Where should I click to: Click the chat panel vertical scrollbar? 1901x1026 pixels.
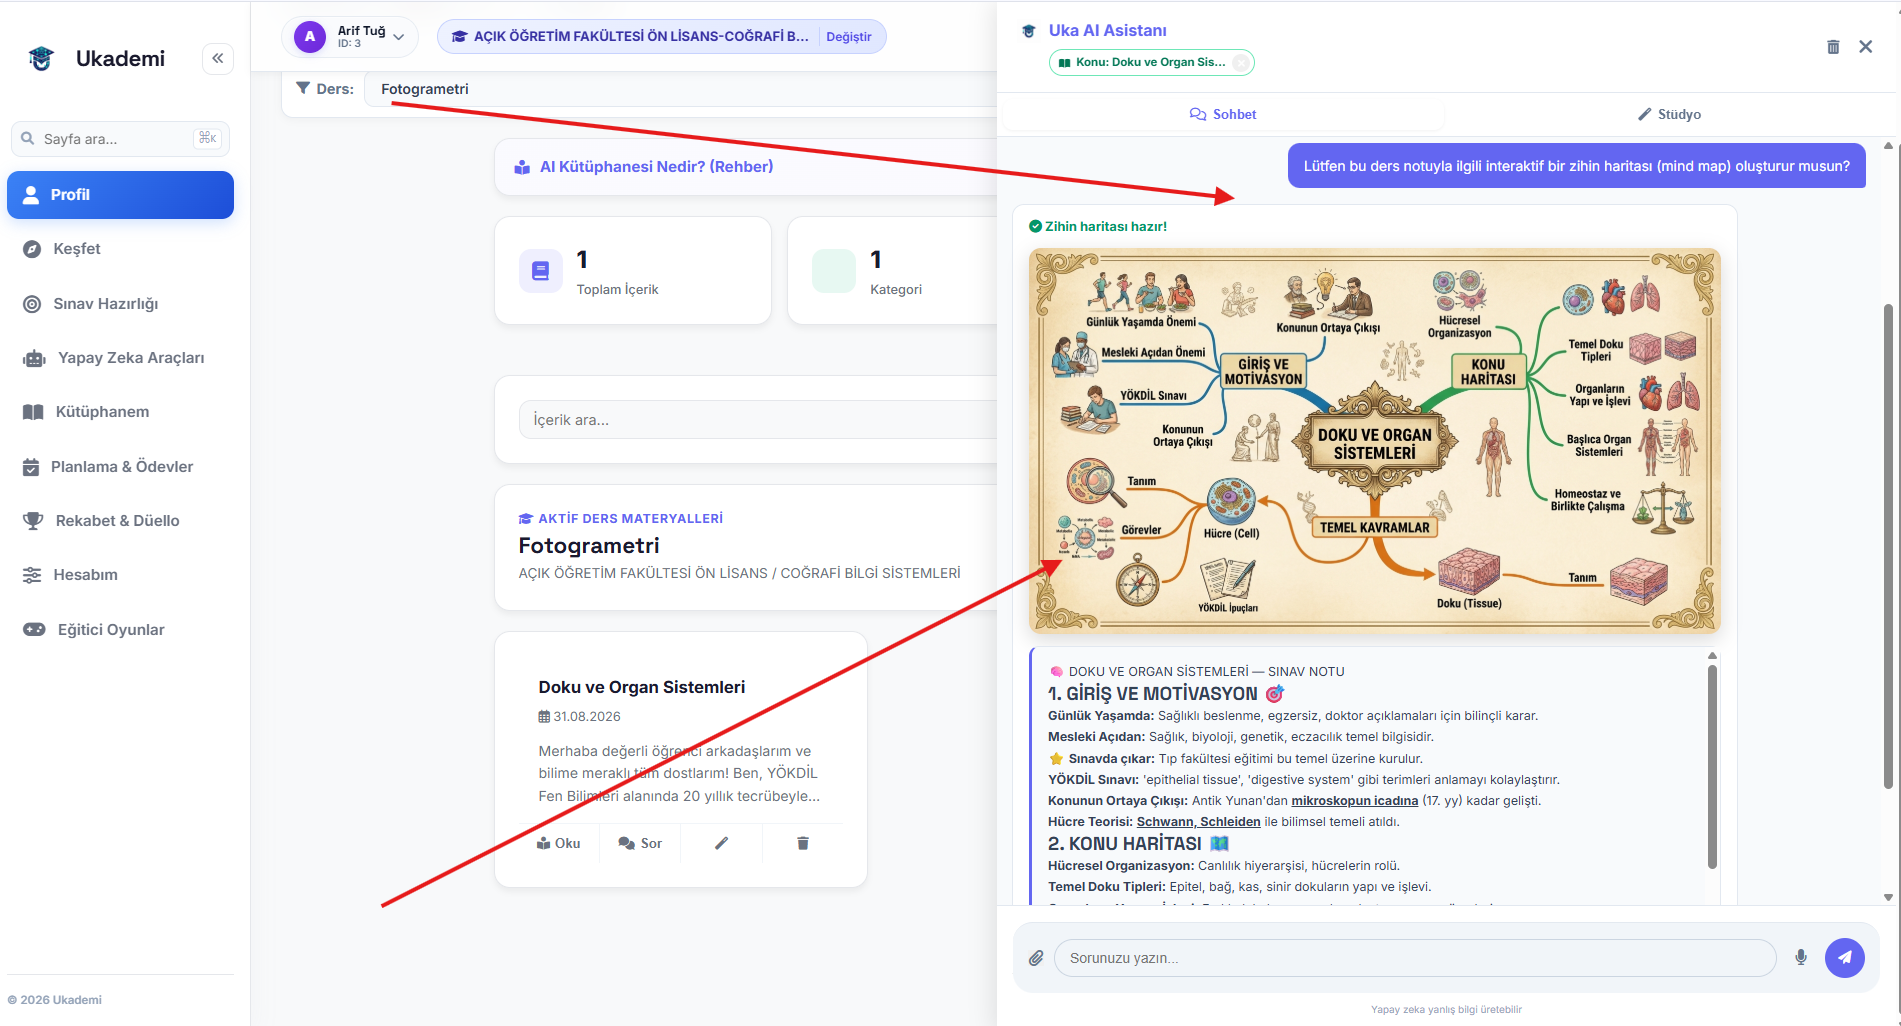1888,546
